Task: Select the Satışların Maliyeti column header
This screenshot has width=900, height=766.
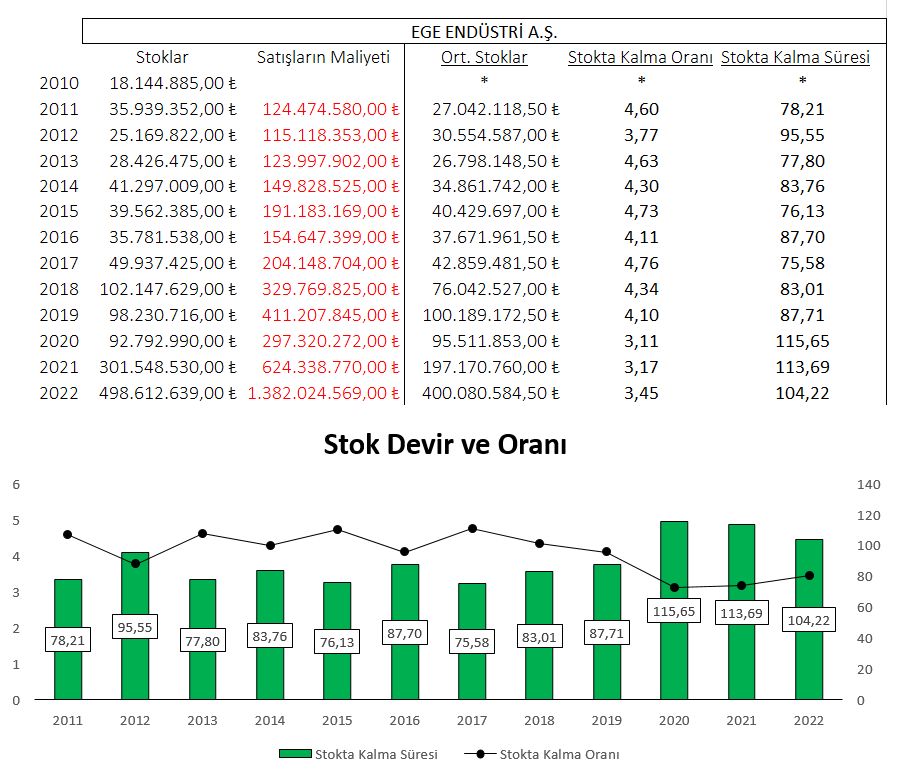Action: pyautogui.click(x=323, y=57)
